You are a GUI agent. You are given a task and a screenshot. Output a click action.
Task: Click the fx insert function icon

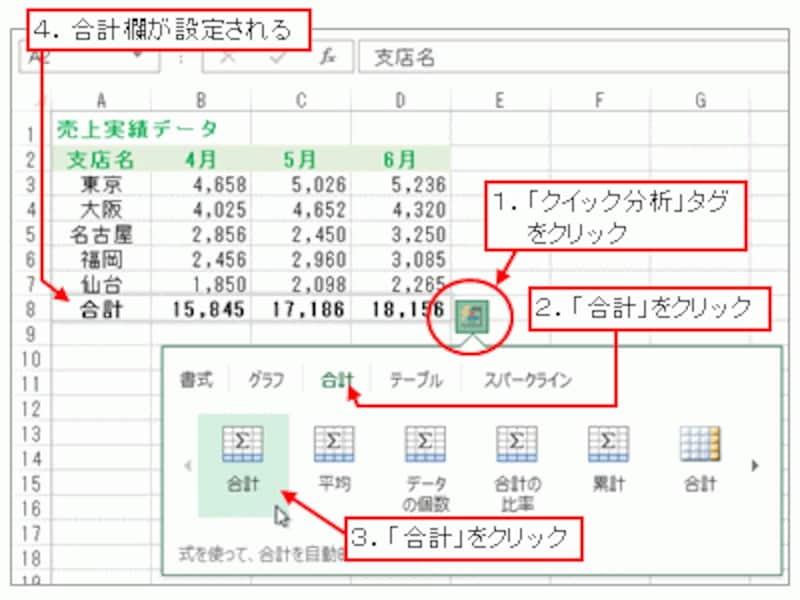click(328, 57)
